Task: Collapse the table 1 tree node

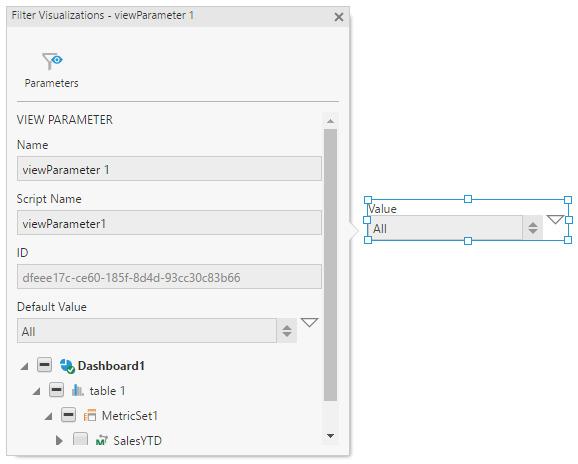Action: [x=36, y=391]
